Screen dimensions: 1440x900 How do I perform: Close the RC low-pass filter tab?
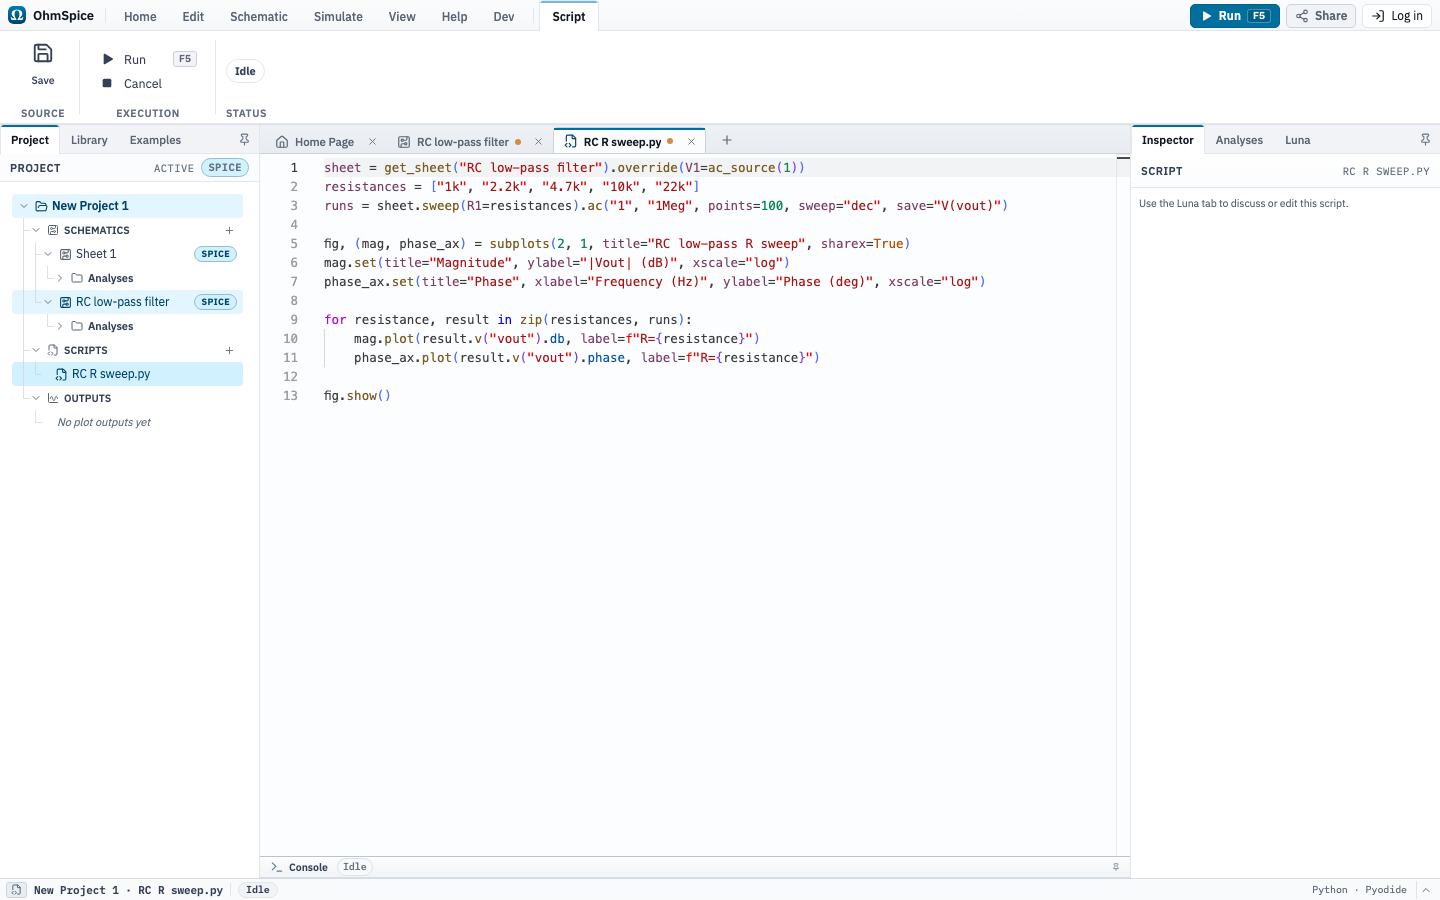(538, 142)
